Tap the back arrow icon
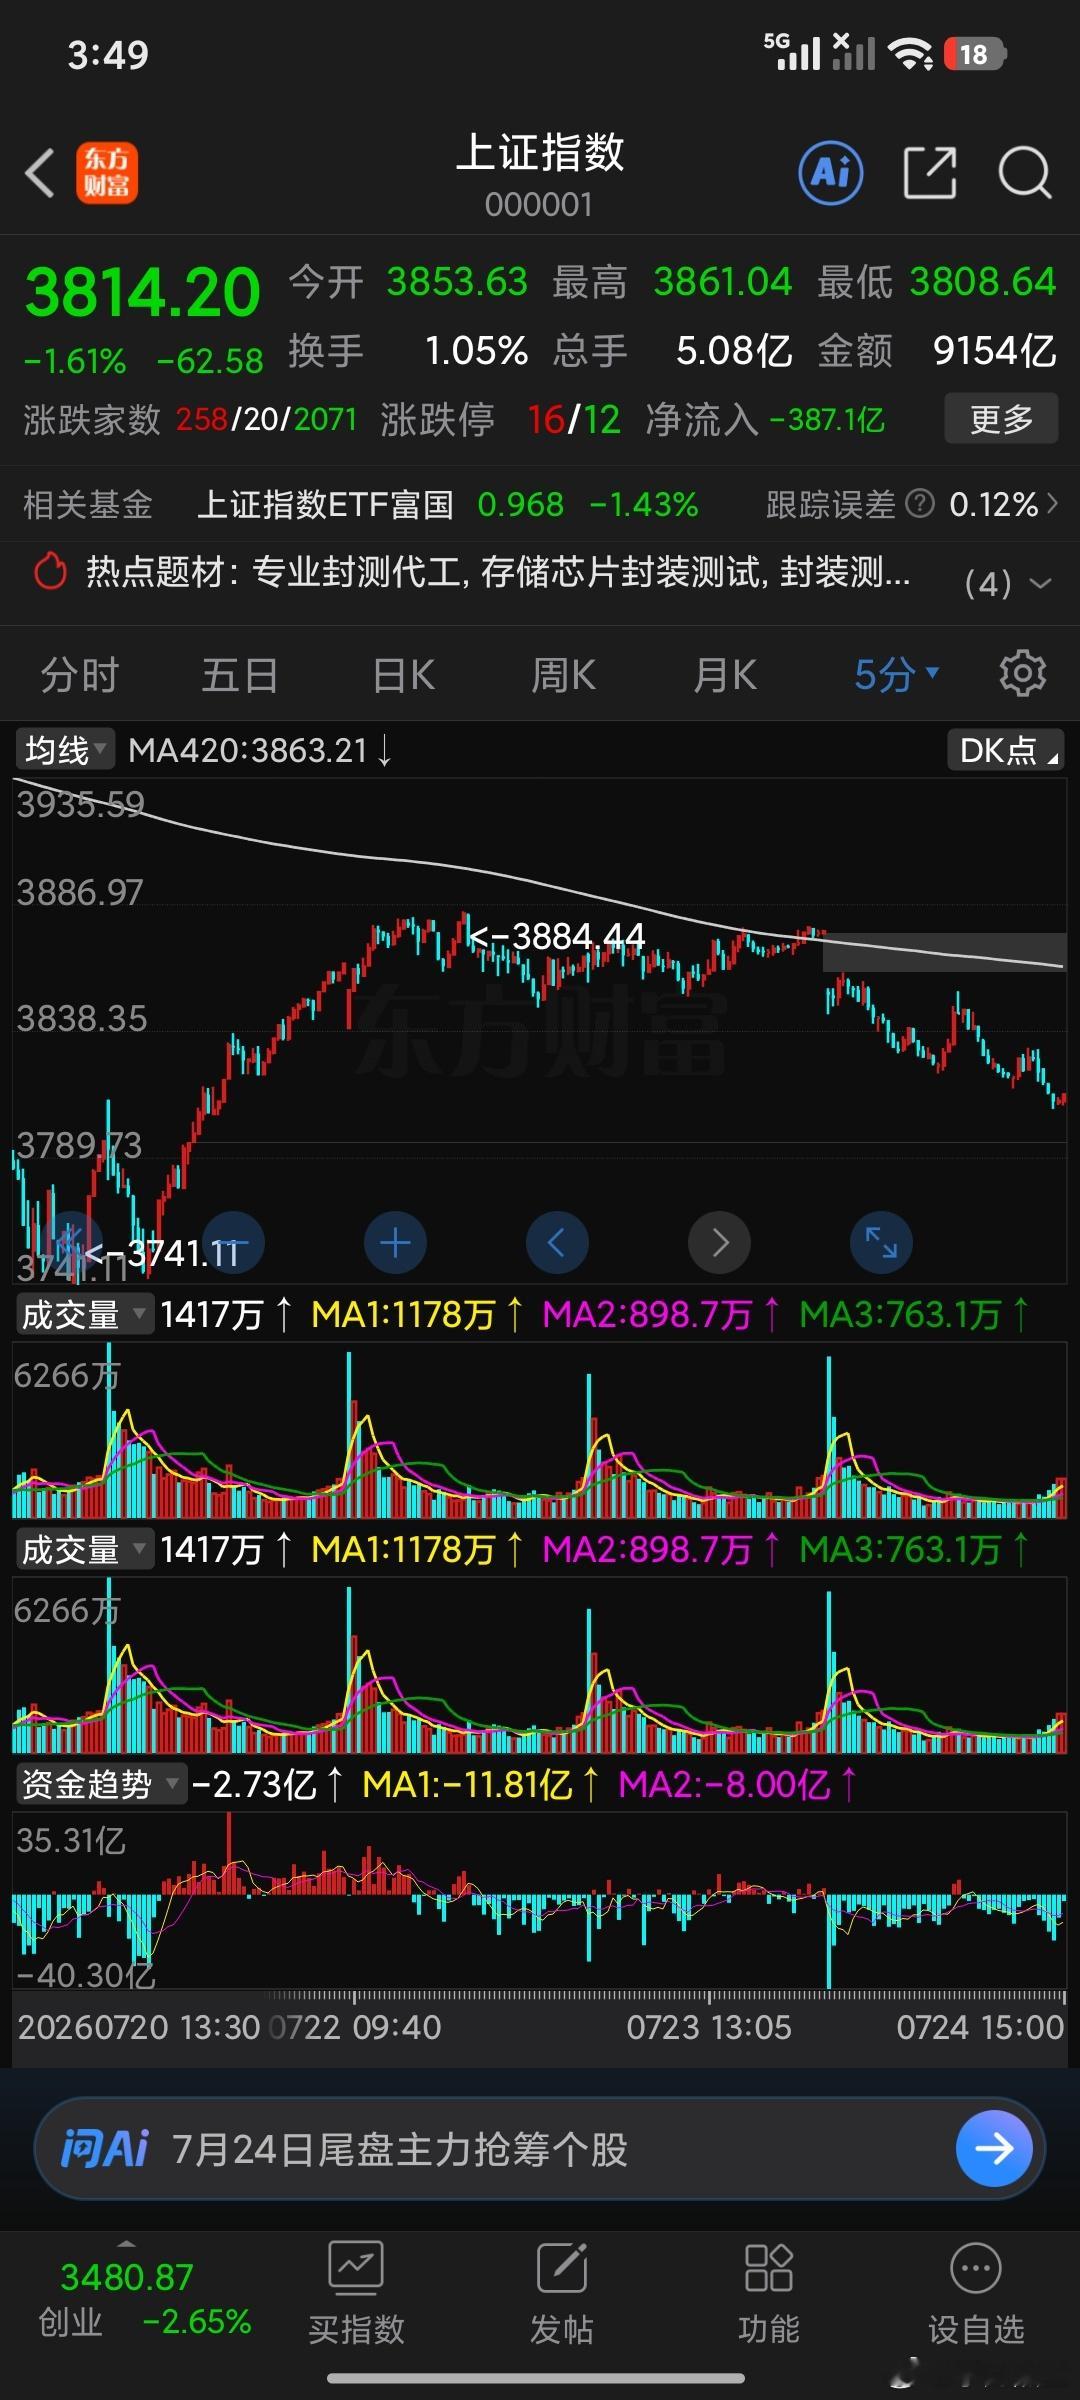This screenshot has width=1080, height=2400. tap(40, 174)
